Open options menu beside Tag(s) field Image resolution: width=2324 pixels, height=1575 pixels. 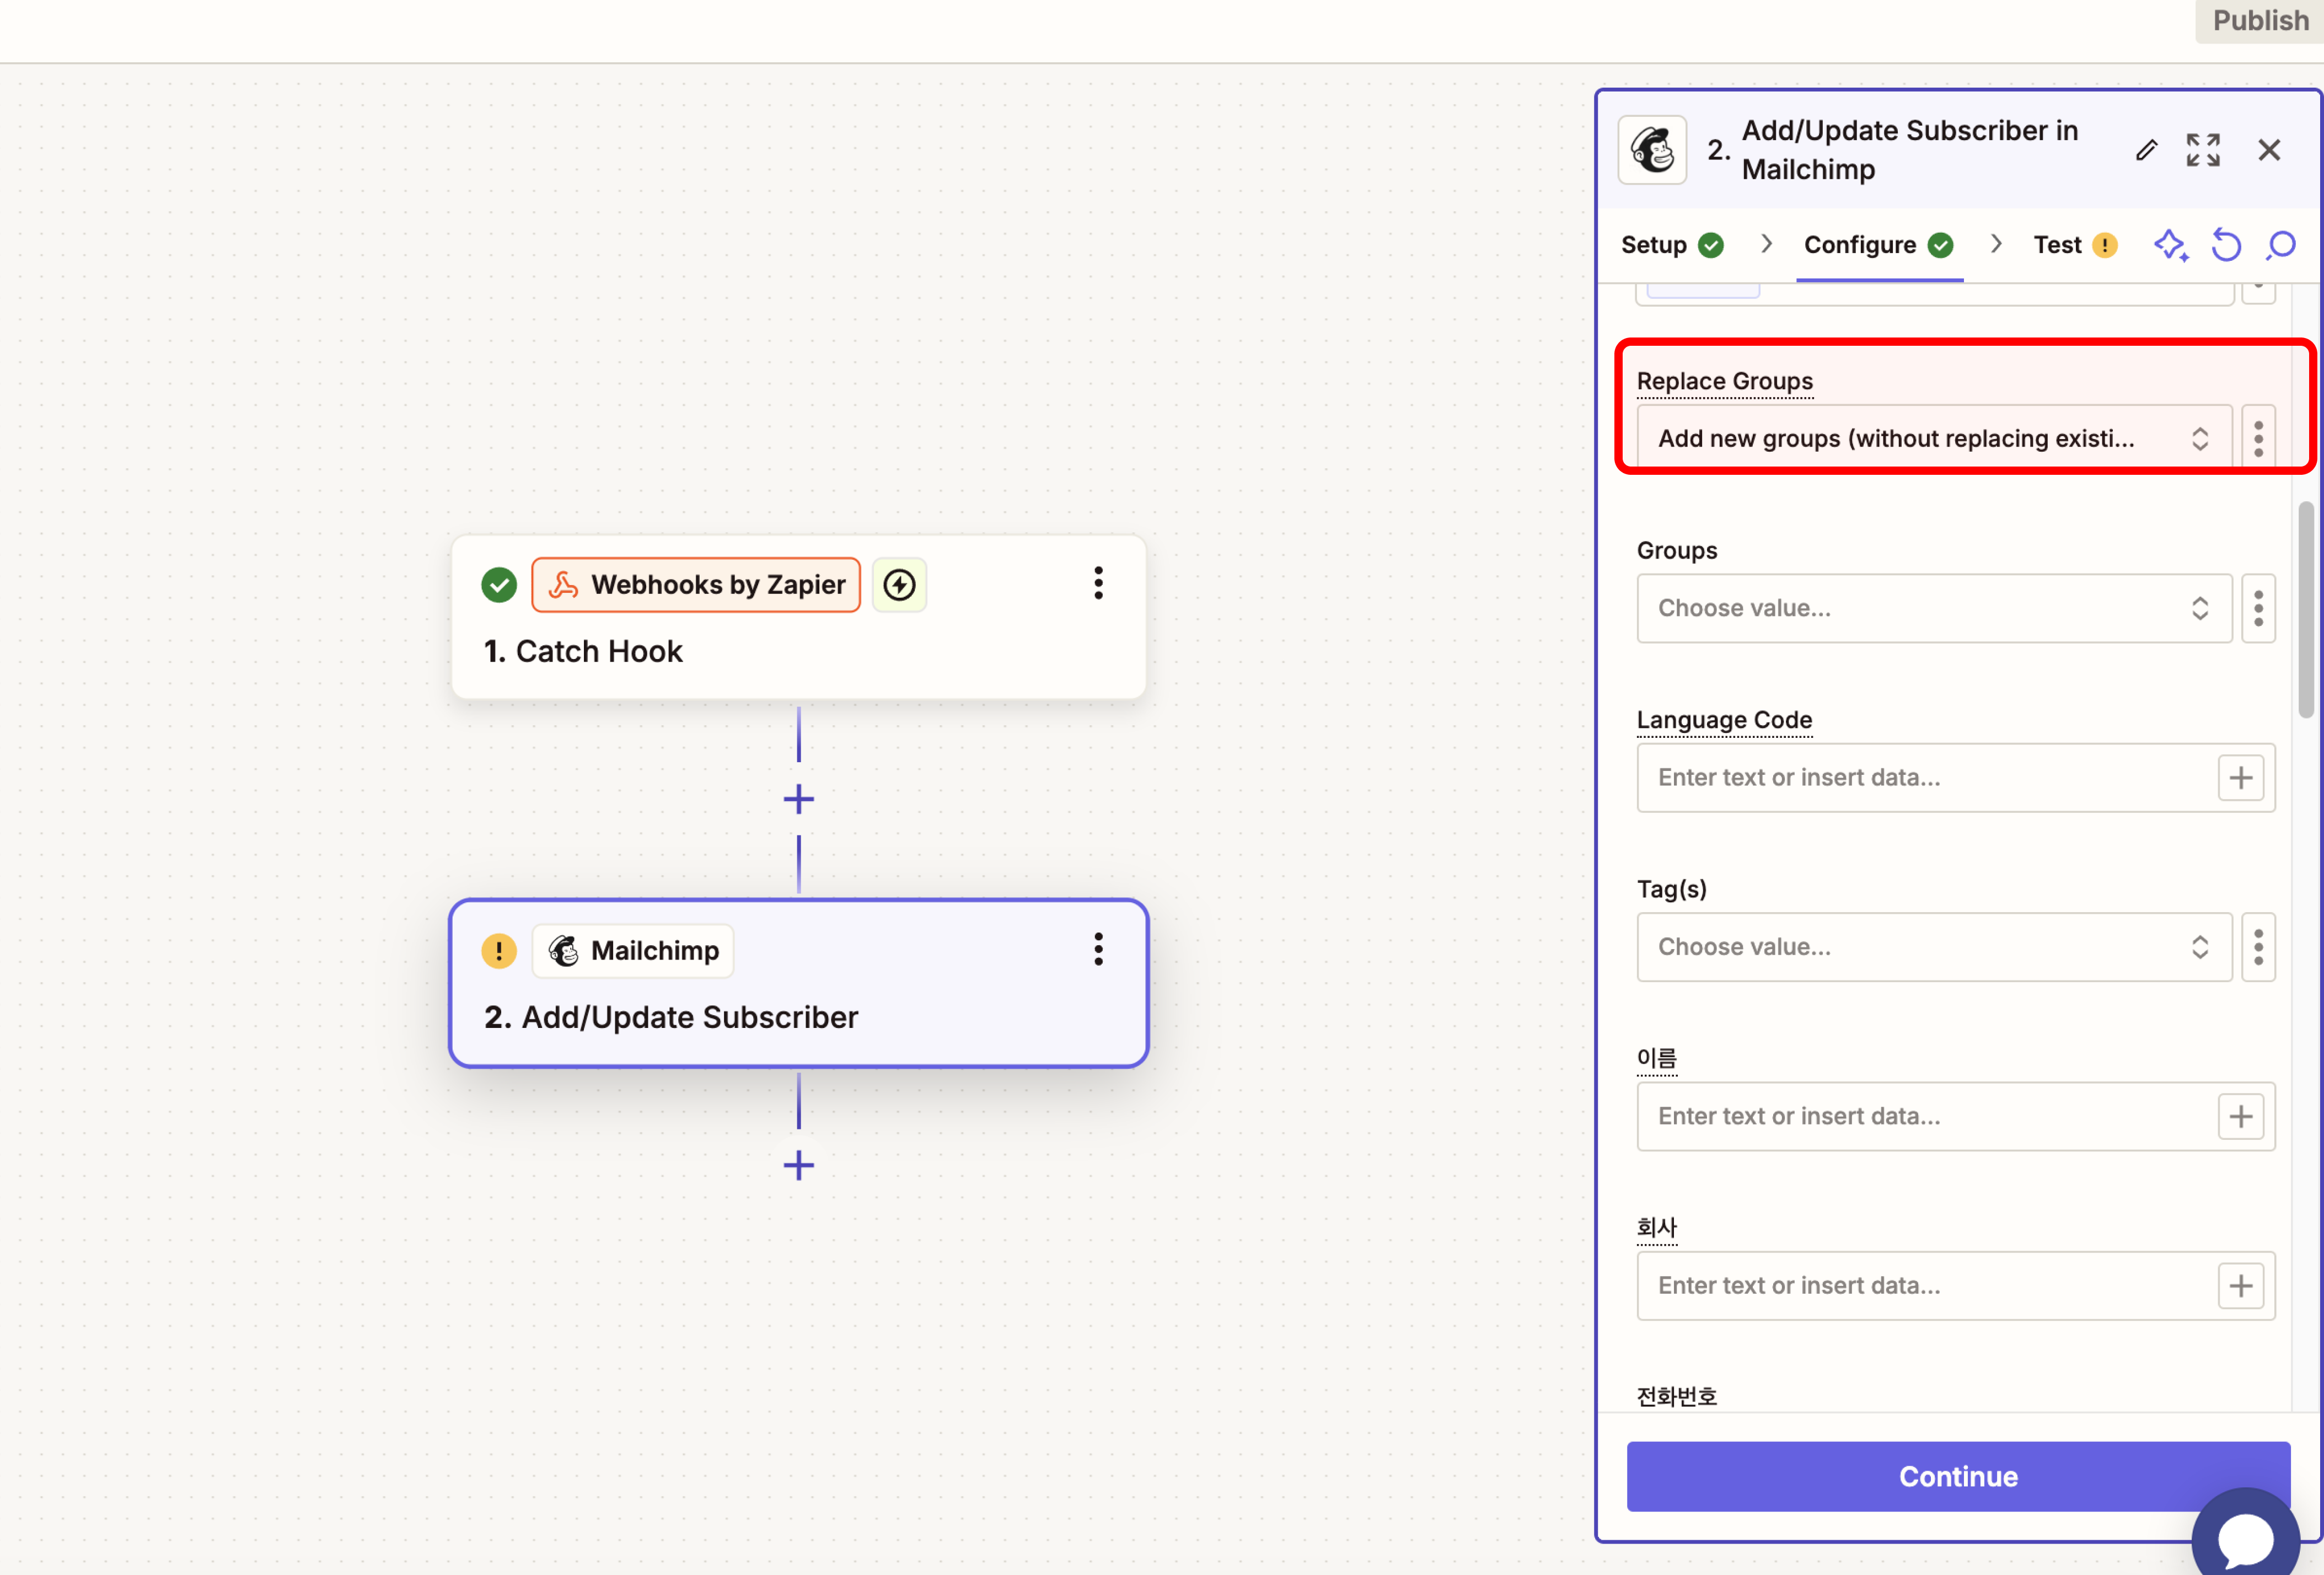point(2258,947)
